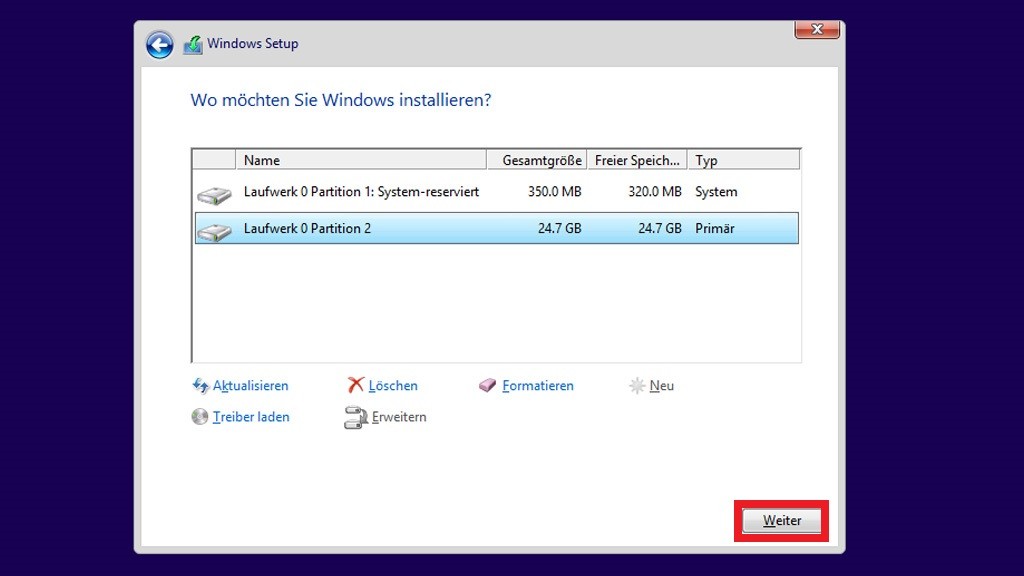Click the Erweitern drive icon
Viewport: 1024px width, 576px height.
(x=356, y=418)
